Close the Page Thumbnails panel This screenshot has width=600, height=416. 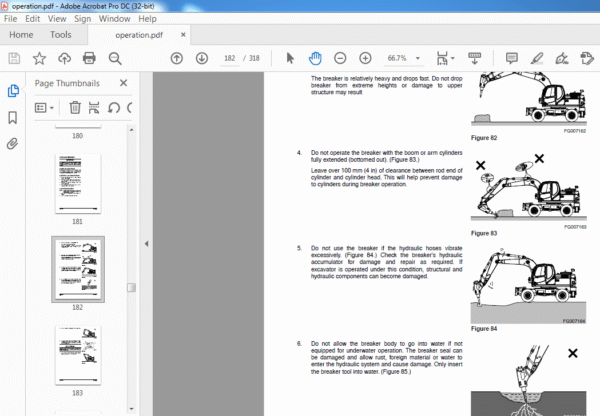[123, 83]
